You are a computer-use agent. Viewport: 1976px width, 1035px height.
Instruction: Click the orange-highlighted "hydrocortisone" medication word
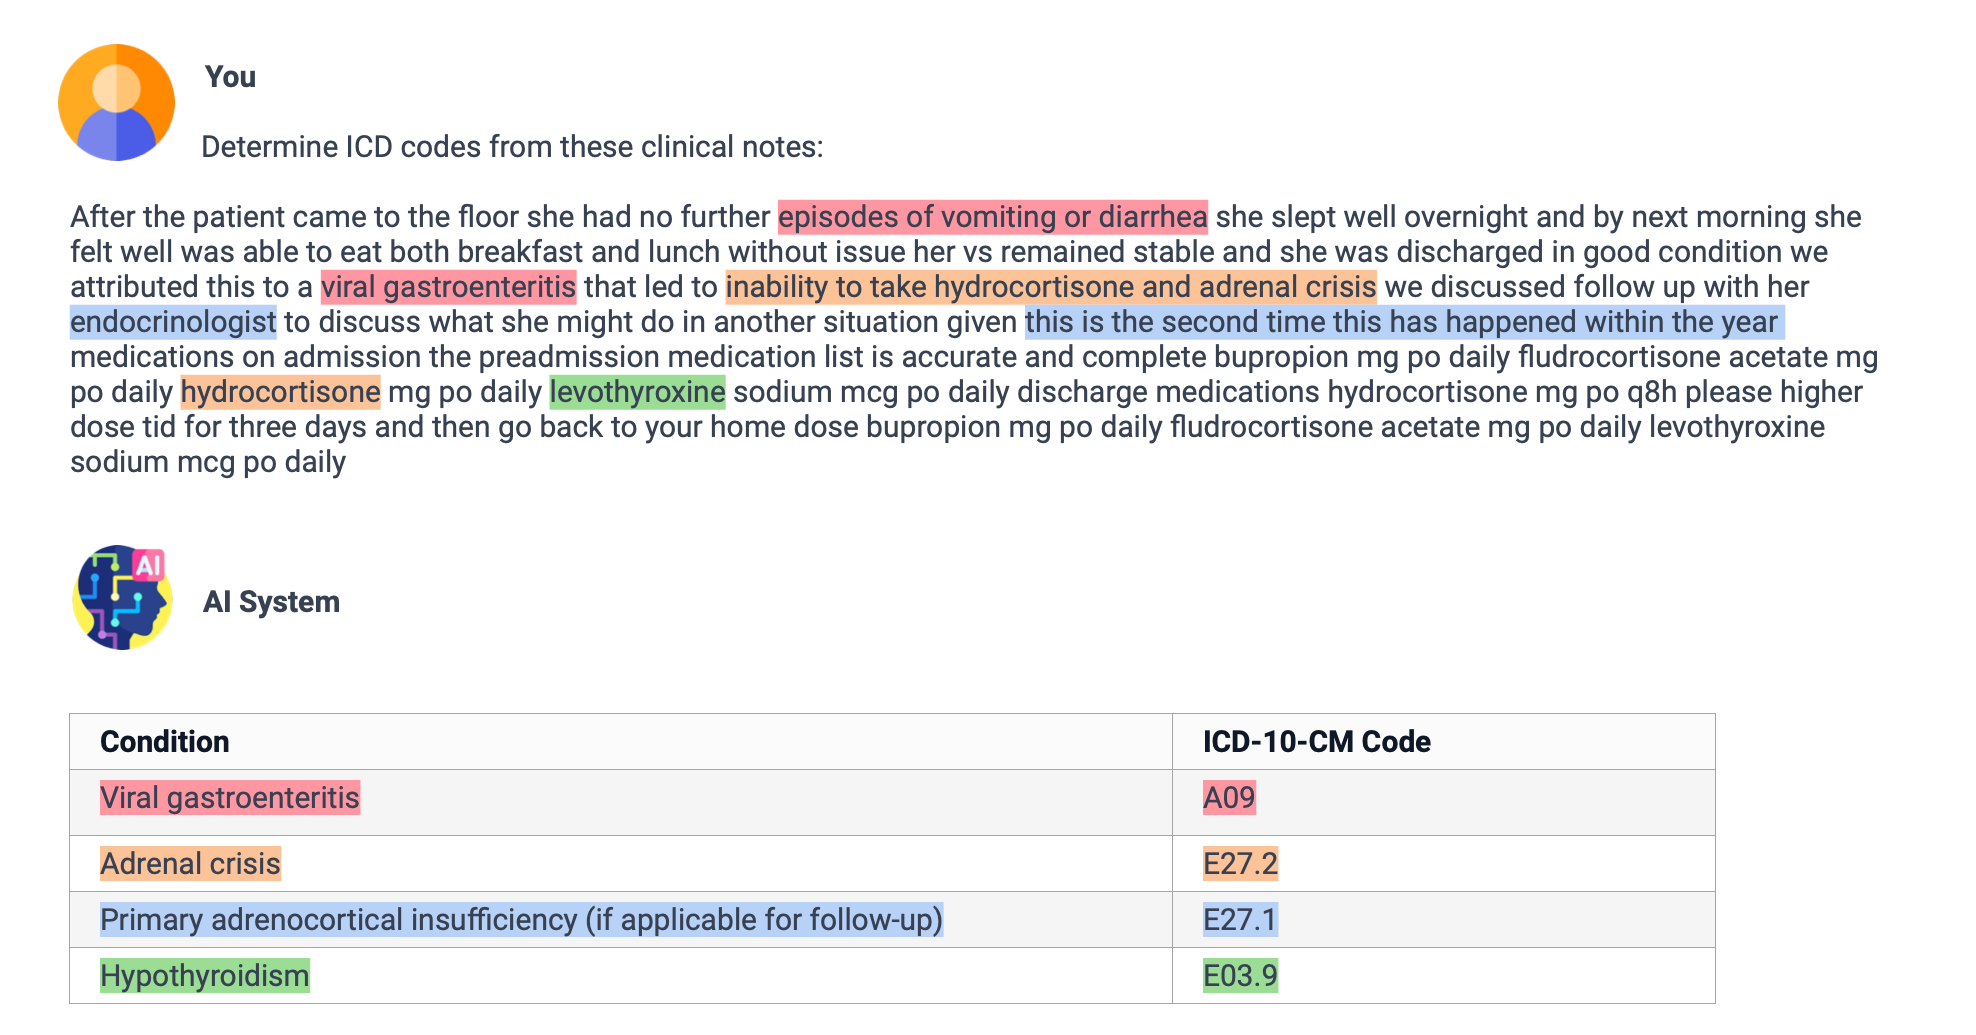pos(280,392)
